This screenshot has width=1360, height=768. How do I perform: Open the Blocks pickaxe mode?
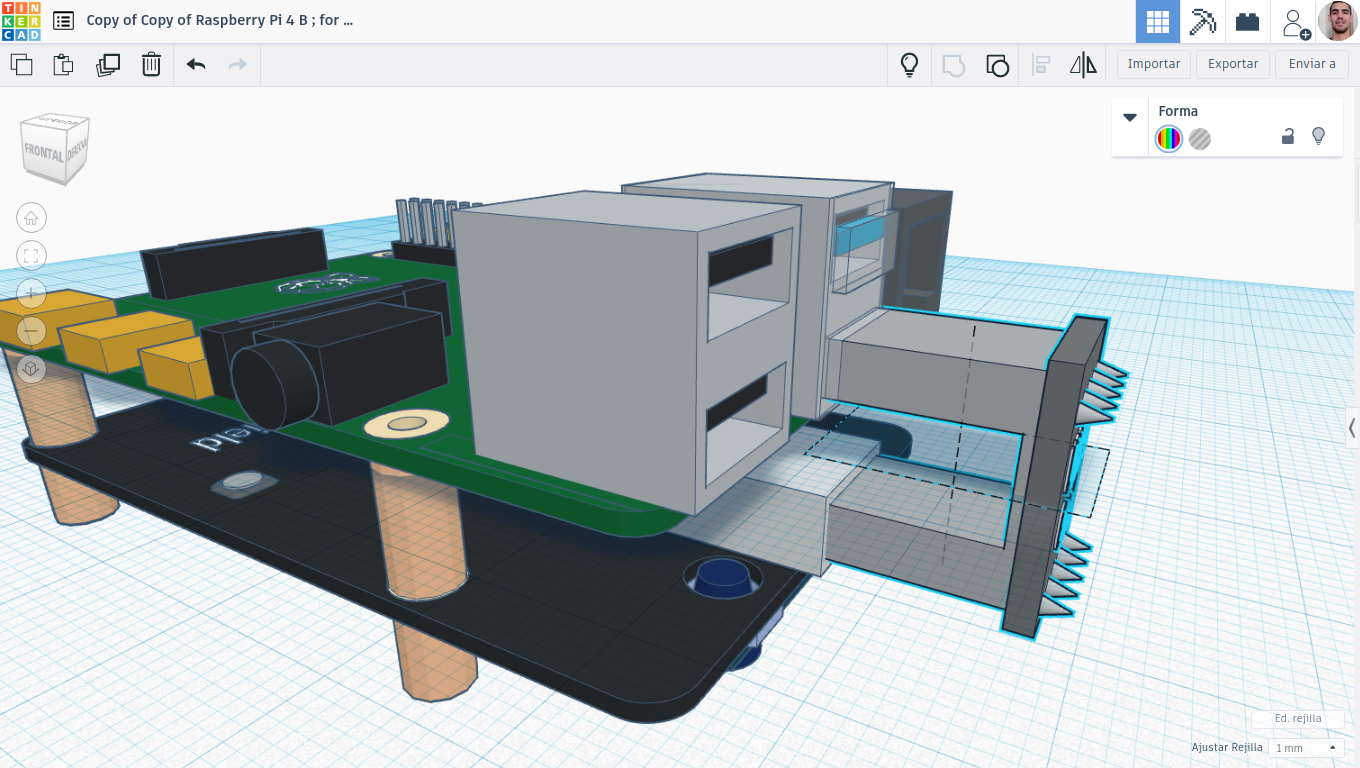1202,21
